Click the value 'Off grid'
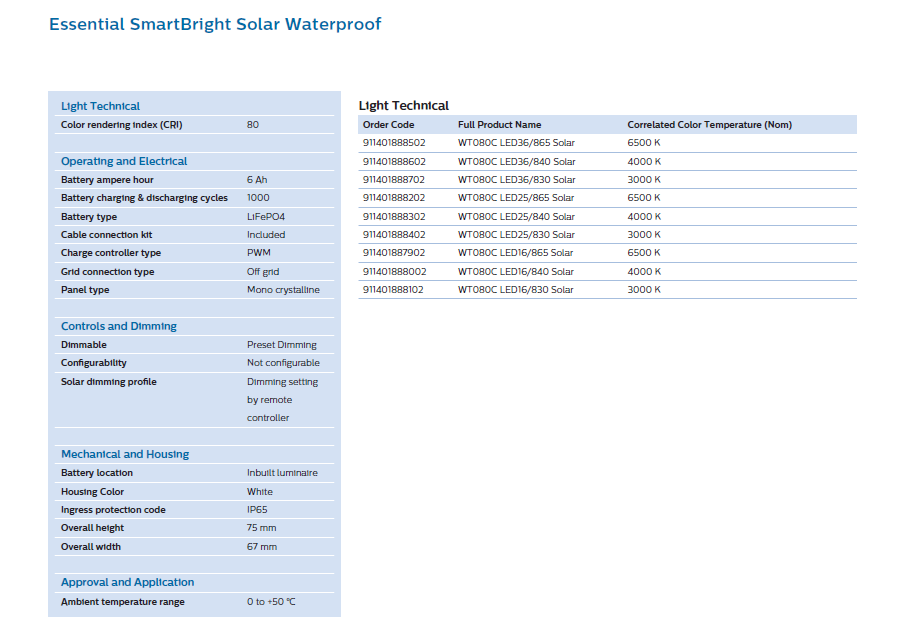 pos(263,271)
